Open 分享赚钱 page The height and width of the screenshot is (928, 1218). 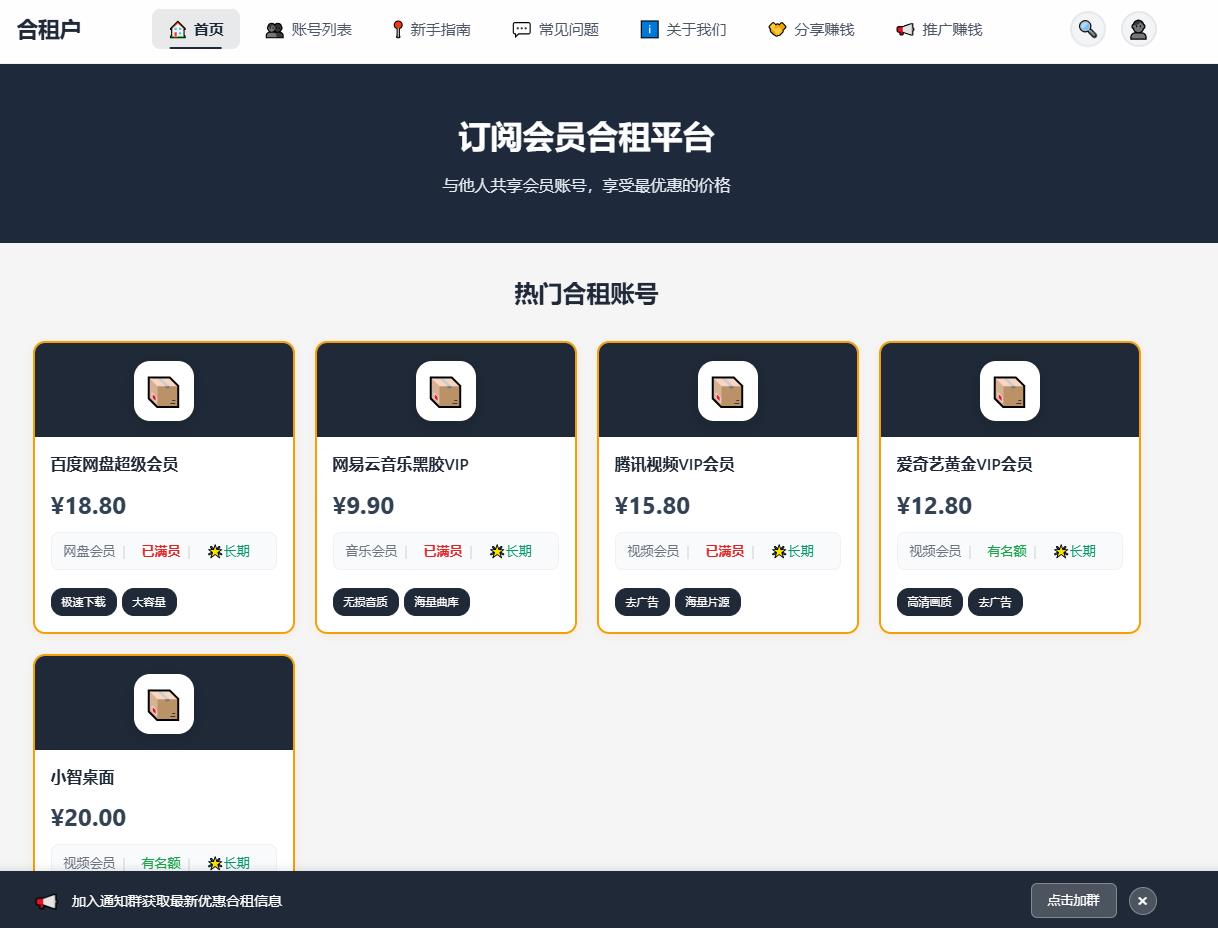[x=811, y=29]
